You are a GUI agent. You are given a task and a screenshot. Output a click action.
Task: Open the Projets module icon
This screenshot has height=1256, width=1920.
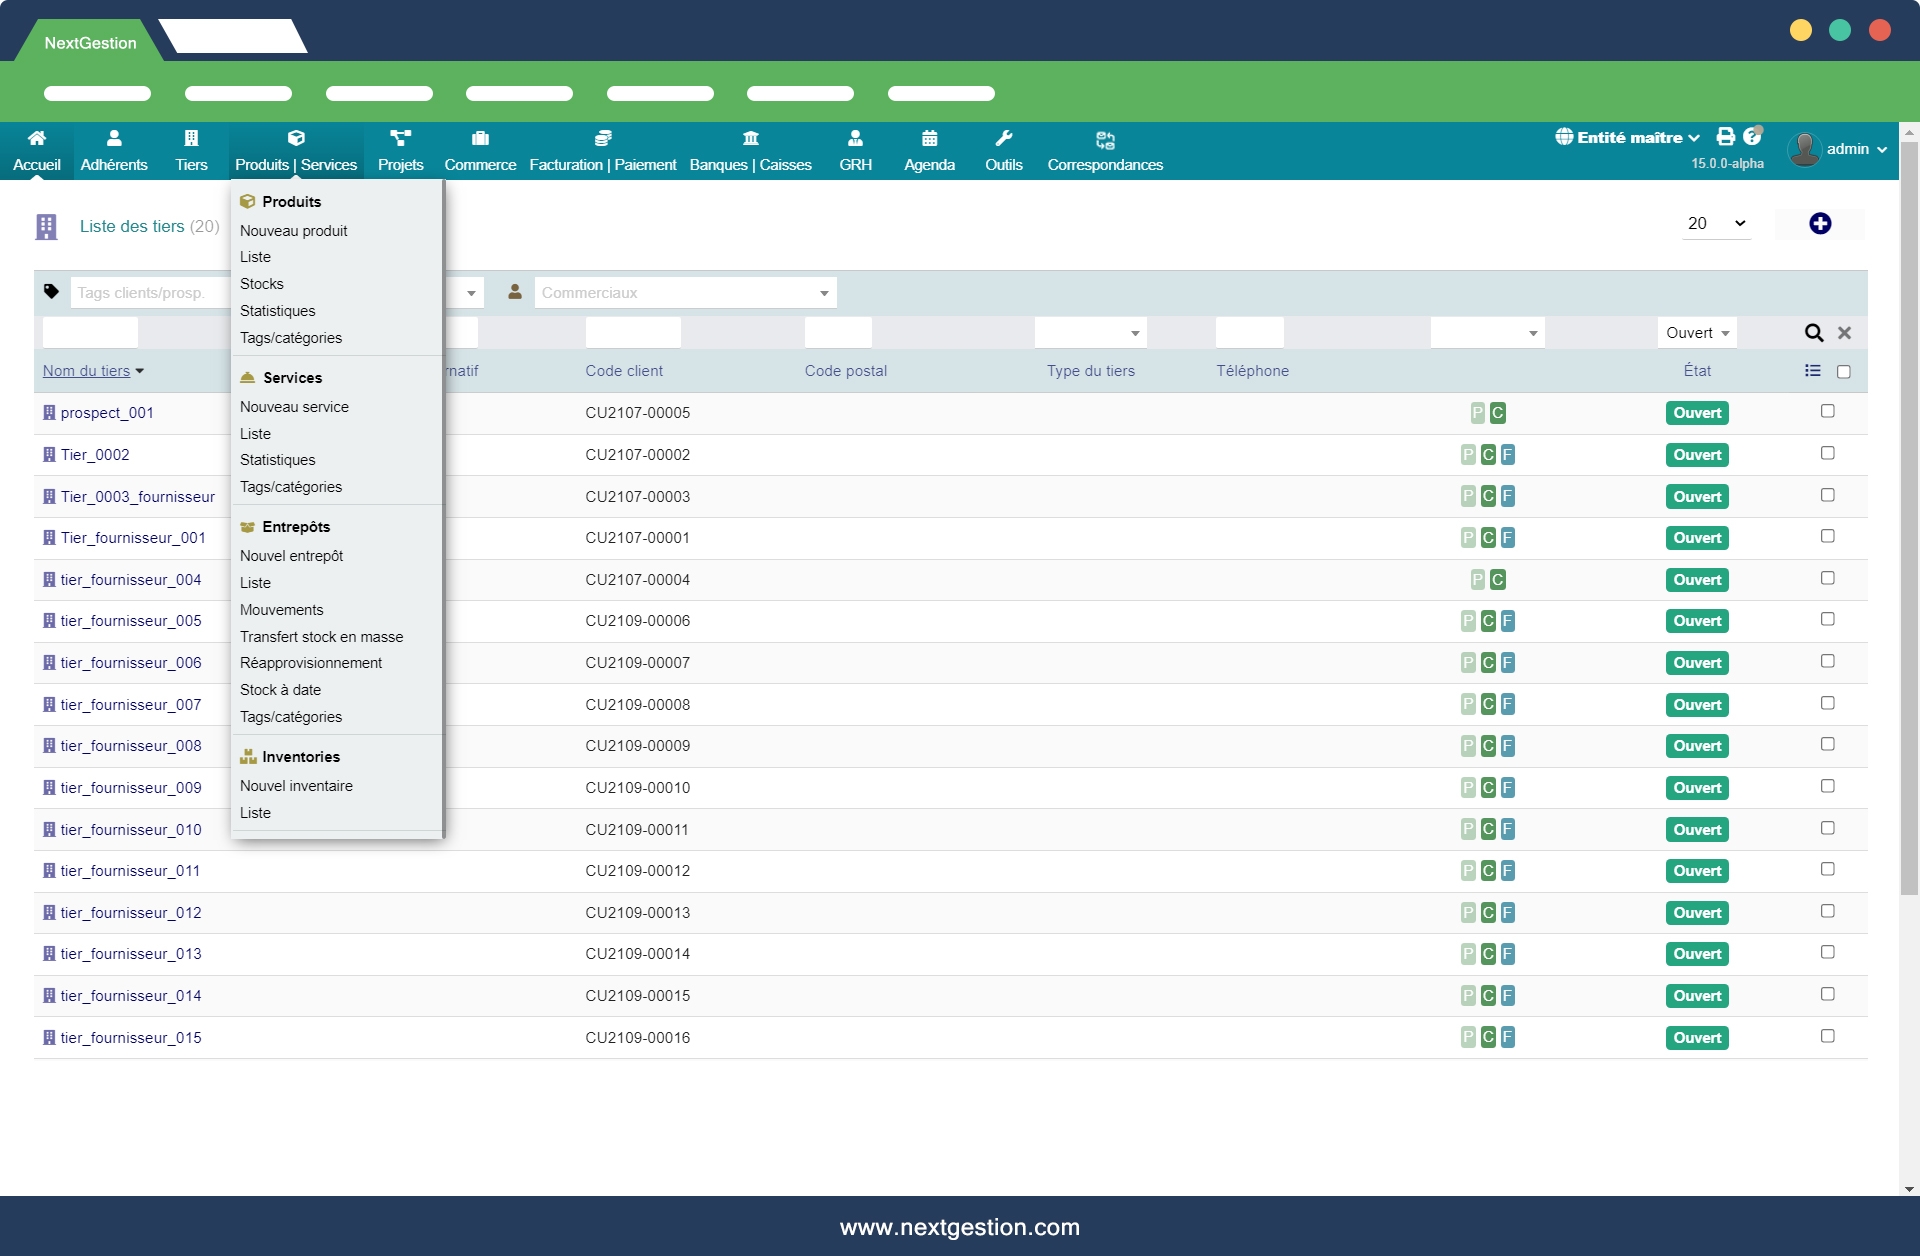tap(400, 138)
